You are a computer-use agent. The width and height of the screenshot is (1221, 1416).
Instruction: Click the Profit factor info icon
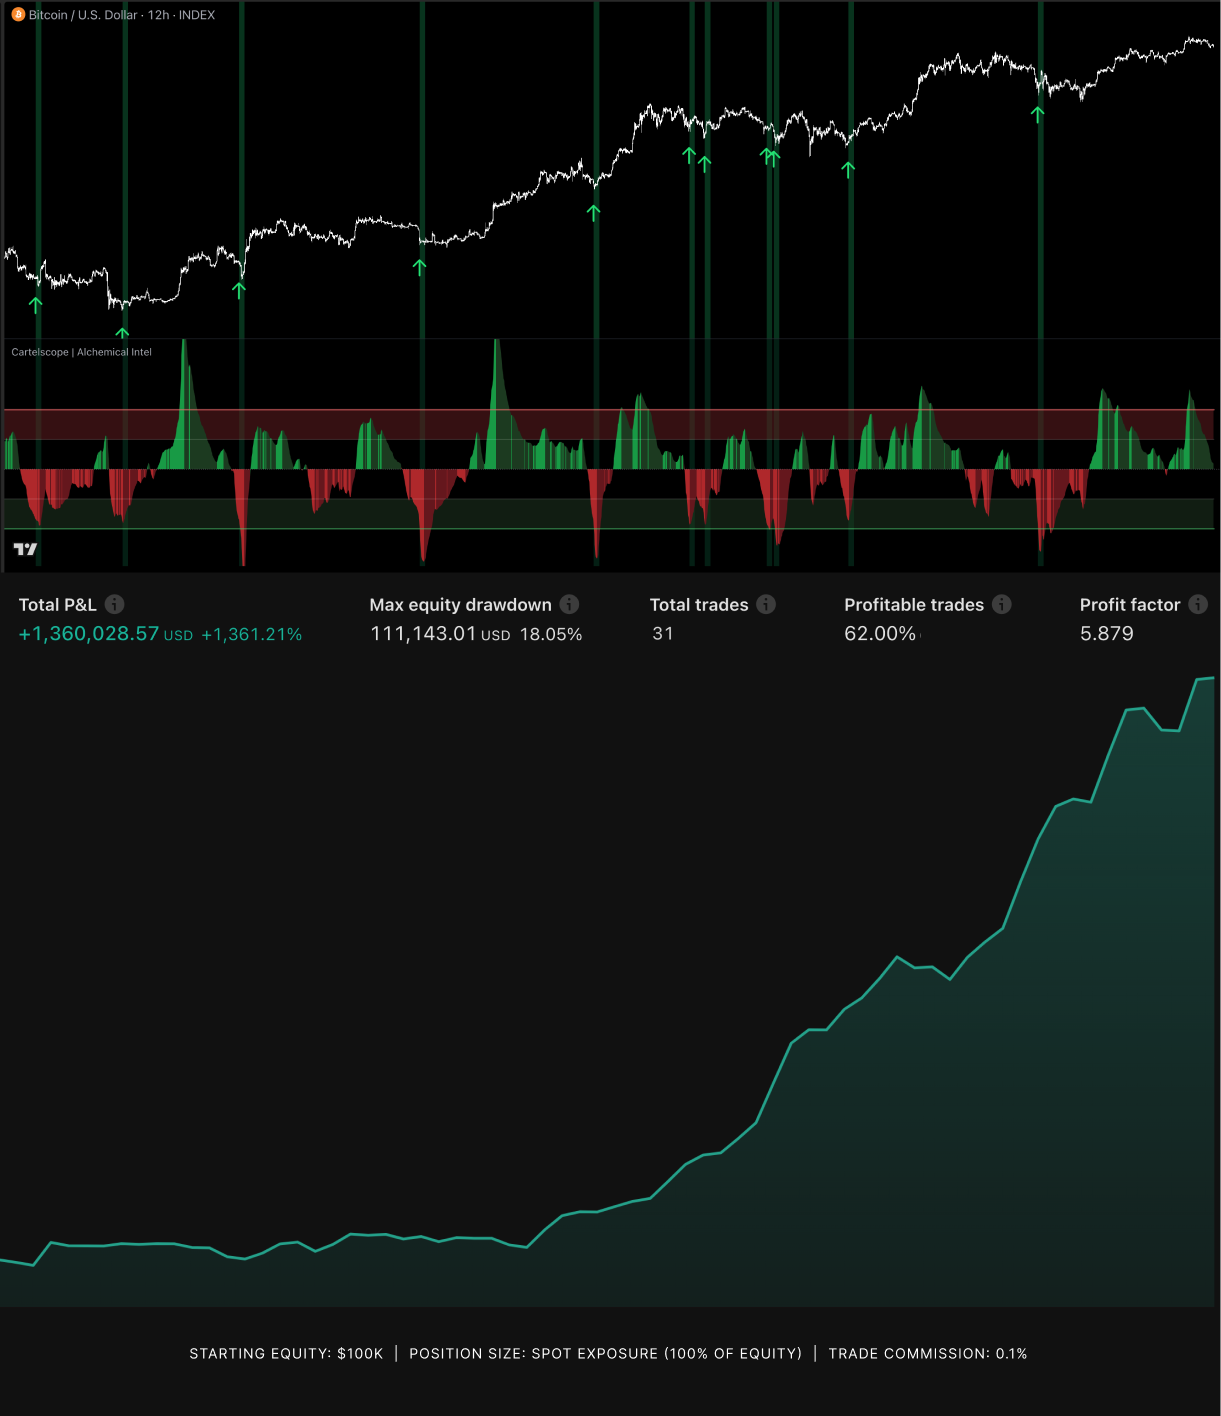(x=1198, y=604)
